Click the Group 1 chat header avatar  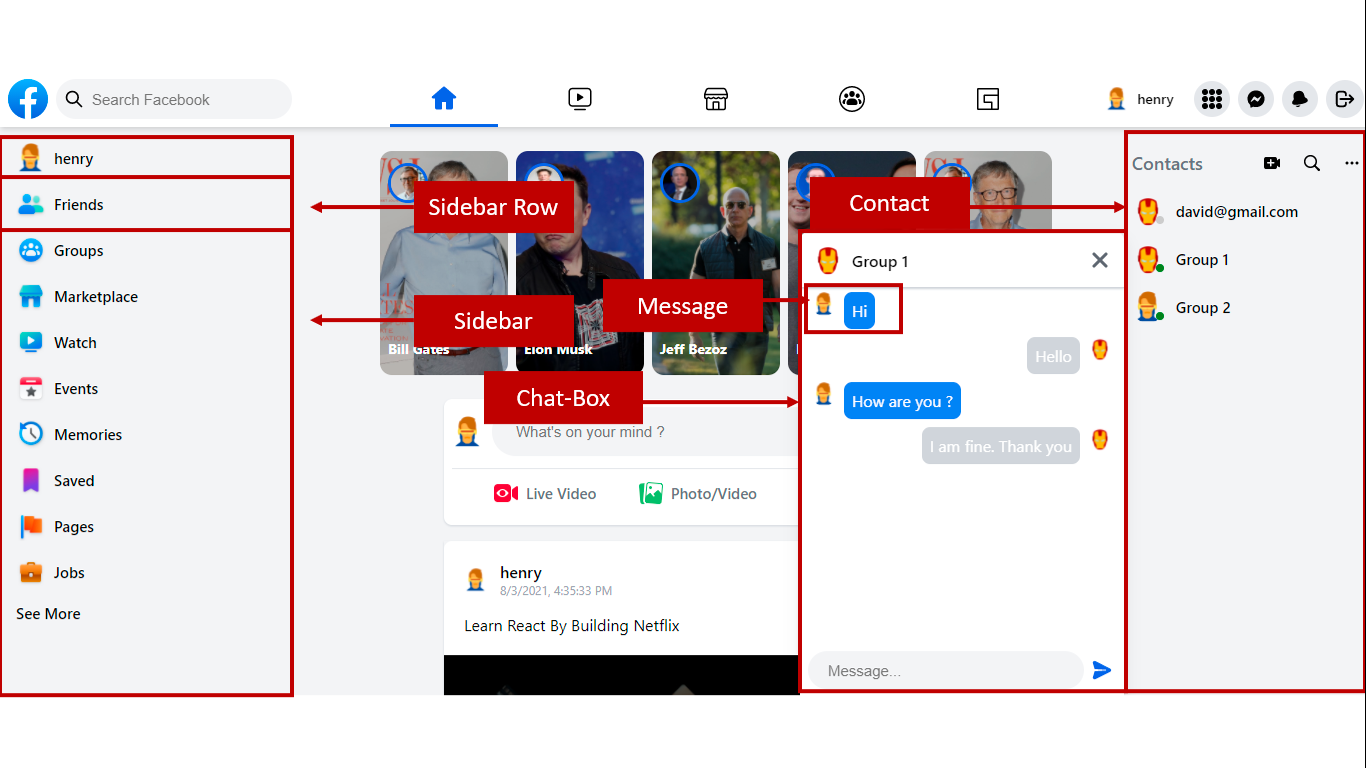tap(828, 261)
